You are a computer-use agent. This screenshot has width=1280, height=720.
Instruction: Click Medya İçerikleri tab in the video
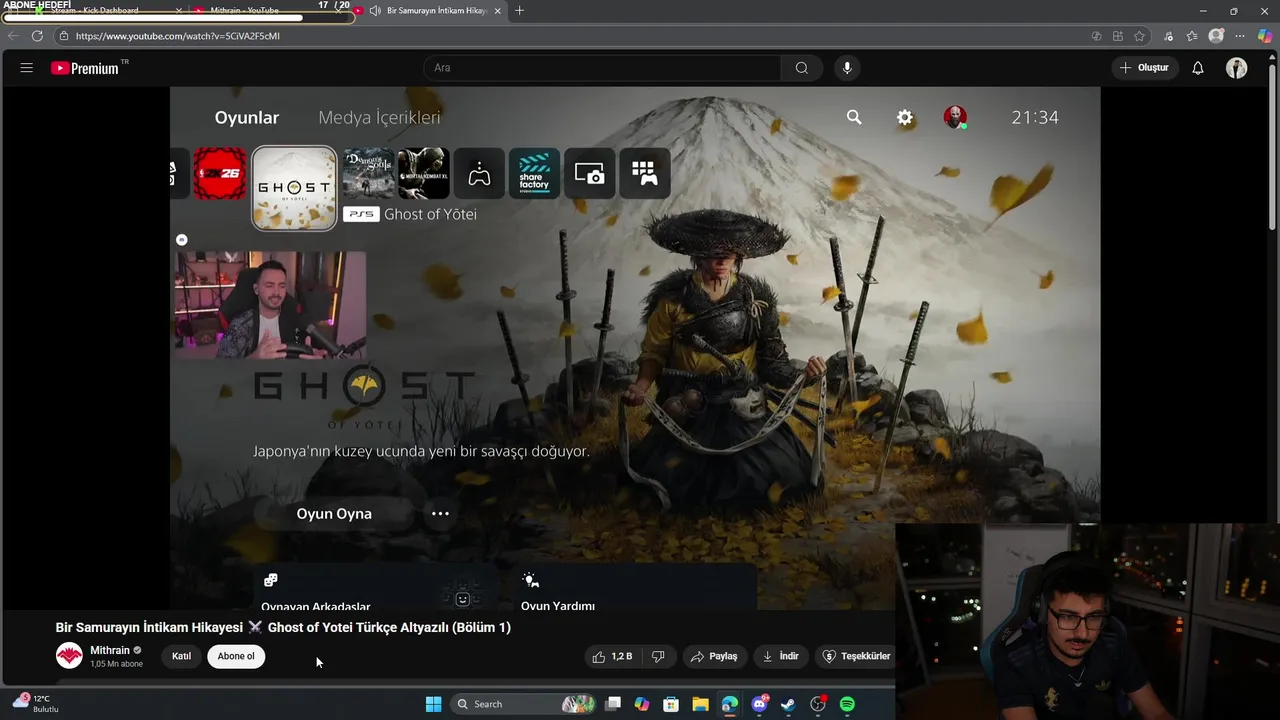(x=379, y=117)
